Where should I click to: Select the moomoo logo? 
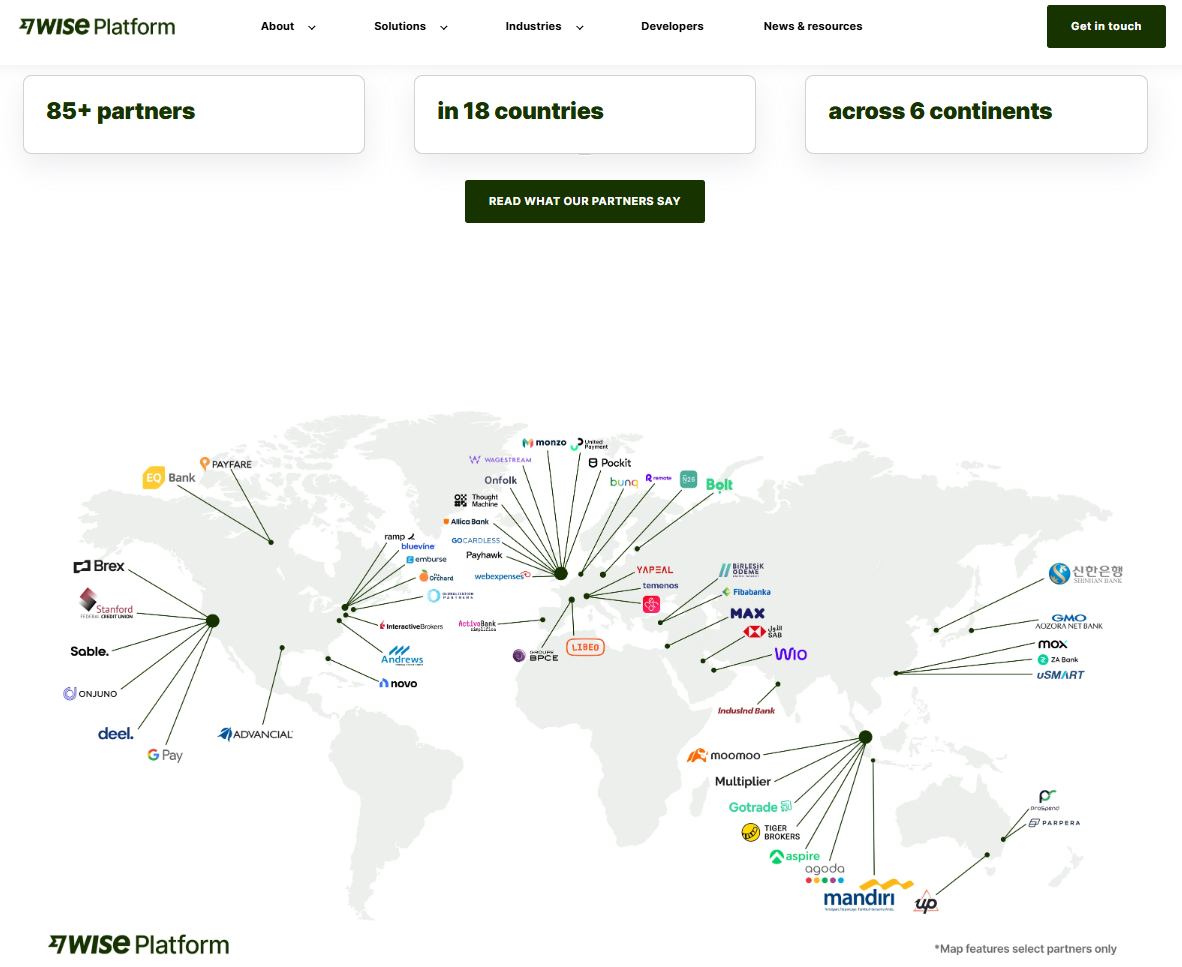(724, 755)
